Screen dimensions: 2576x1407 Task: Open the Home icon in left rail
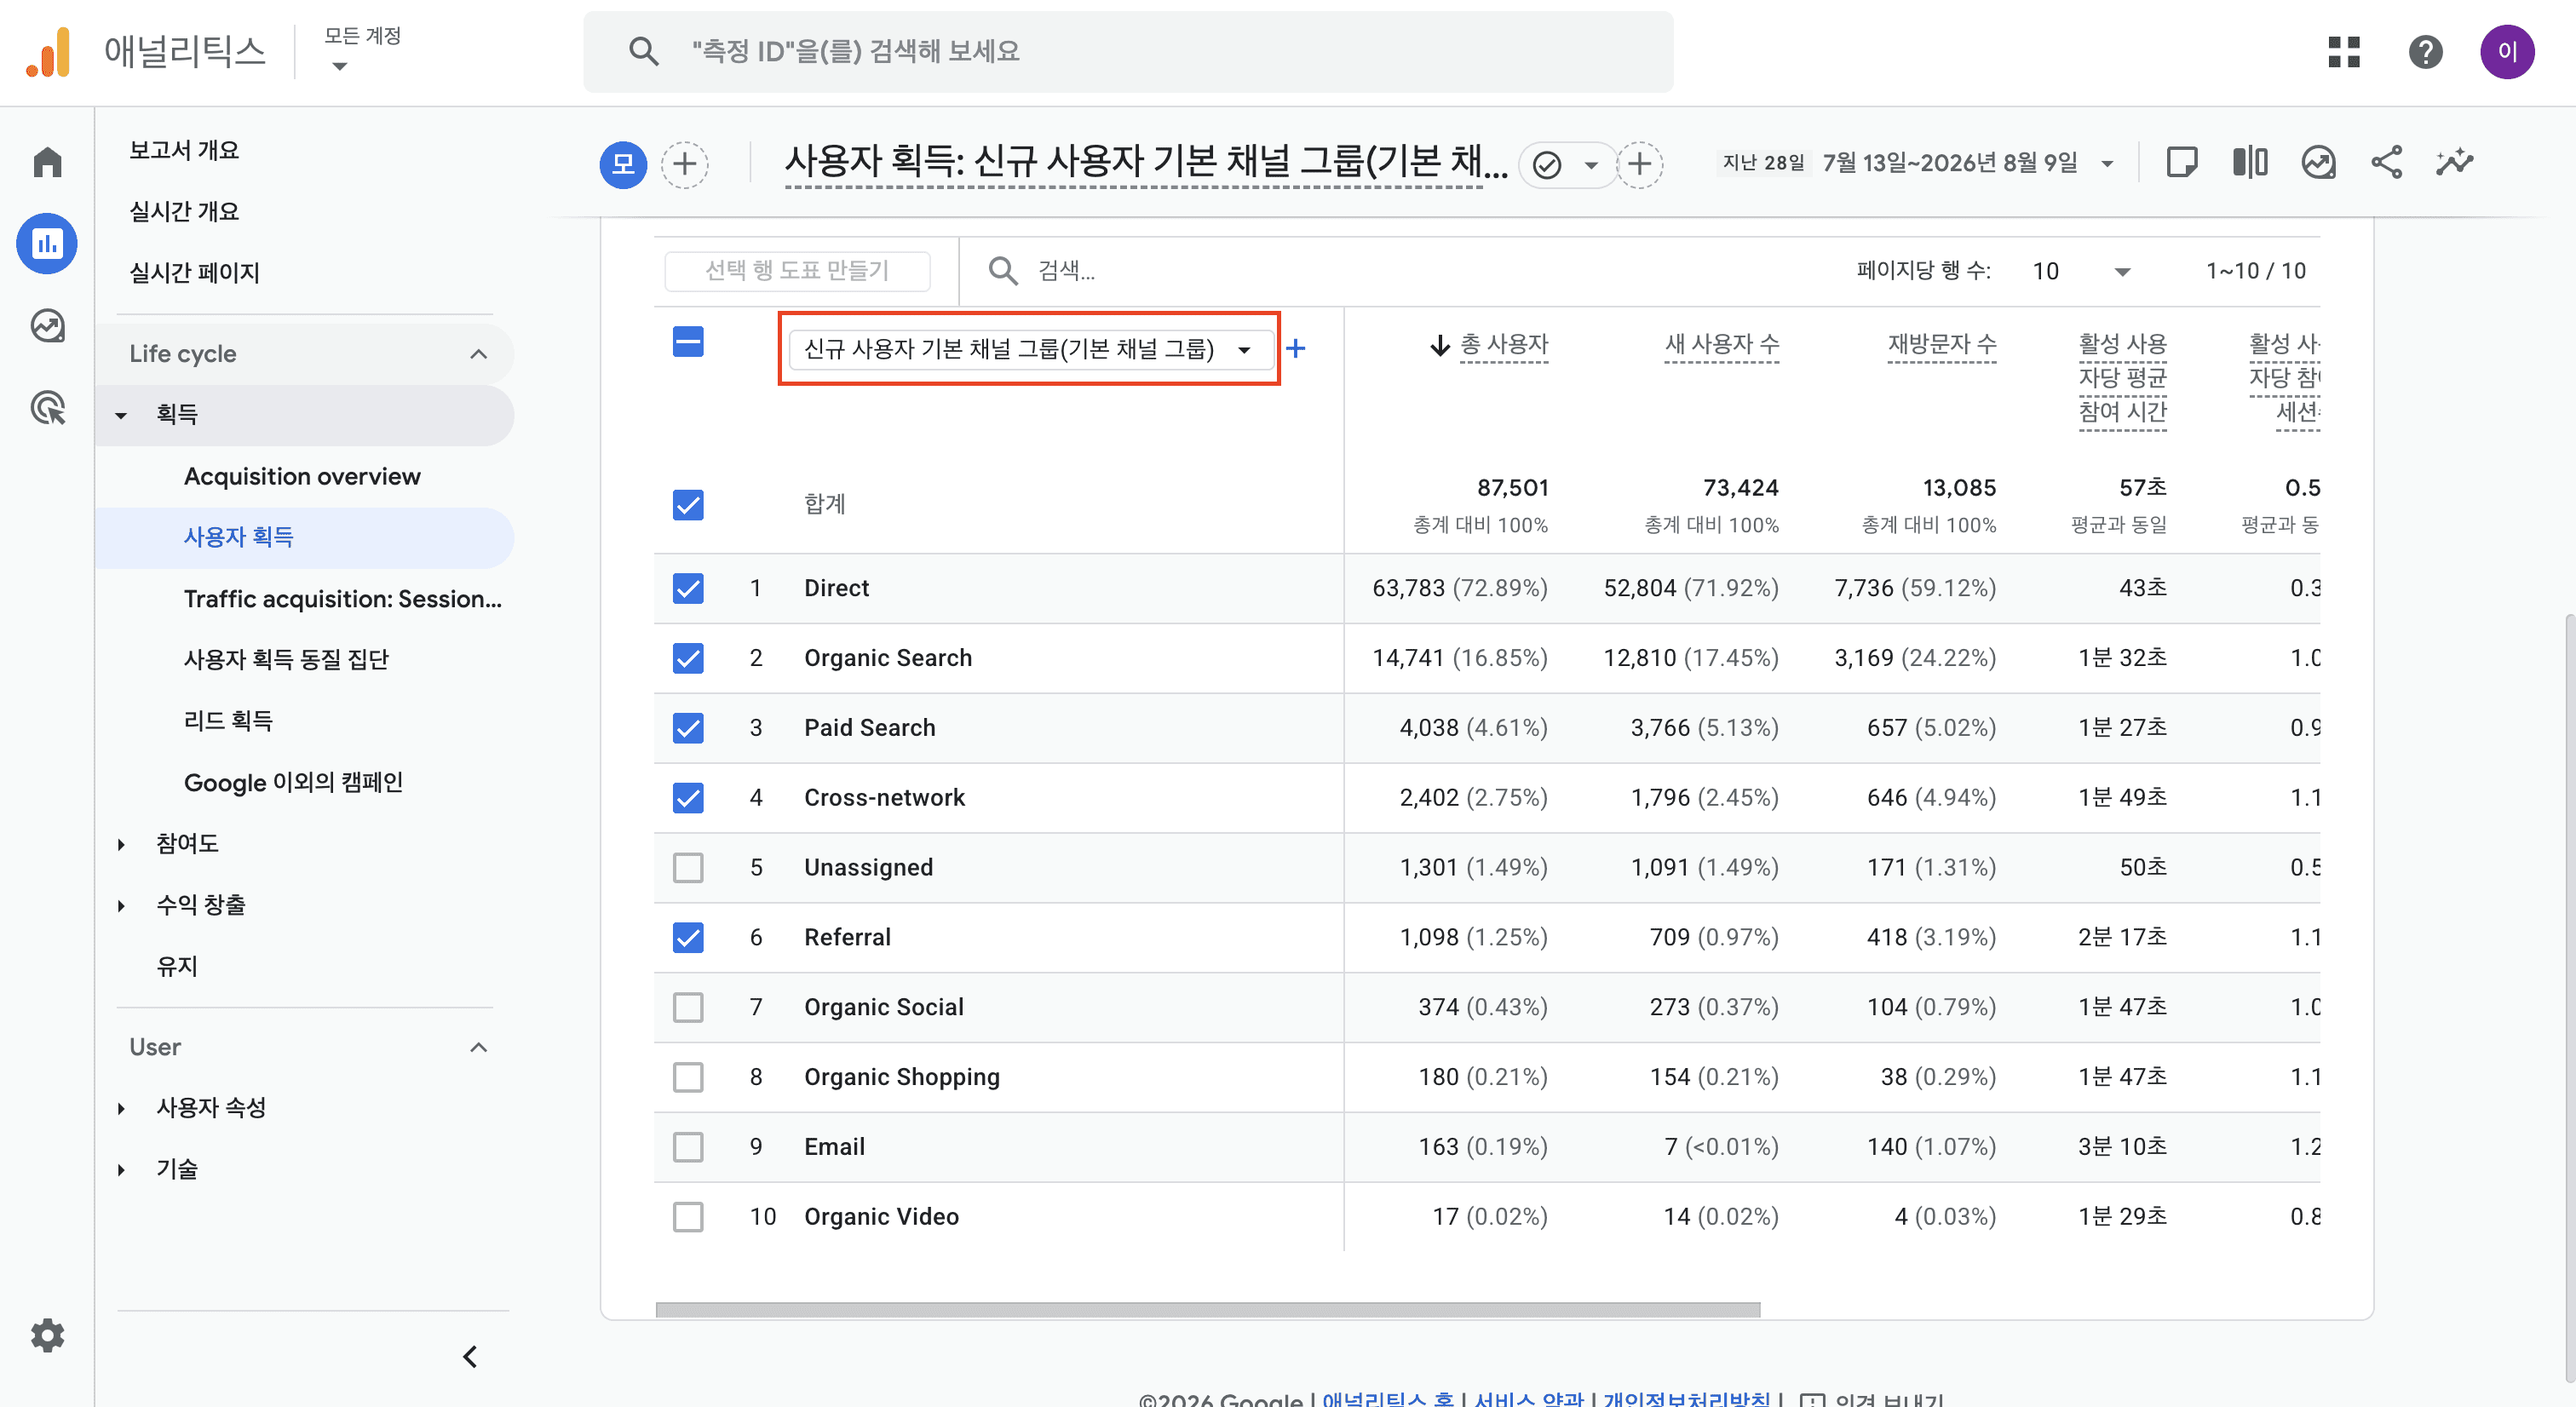pyautogui.click(x=47, y=162)
